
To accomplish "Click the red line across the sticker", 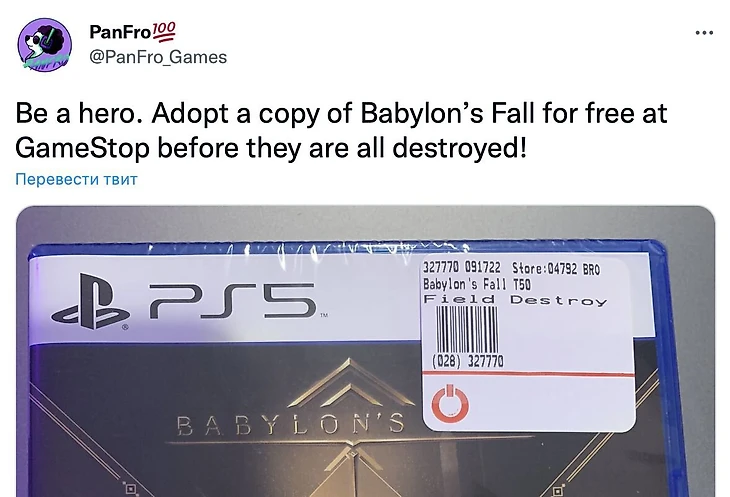I will tap(528, 373).
